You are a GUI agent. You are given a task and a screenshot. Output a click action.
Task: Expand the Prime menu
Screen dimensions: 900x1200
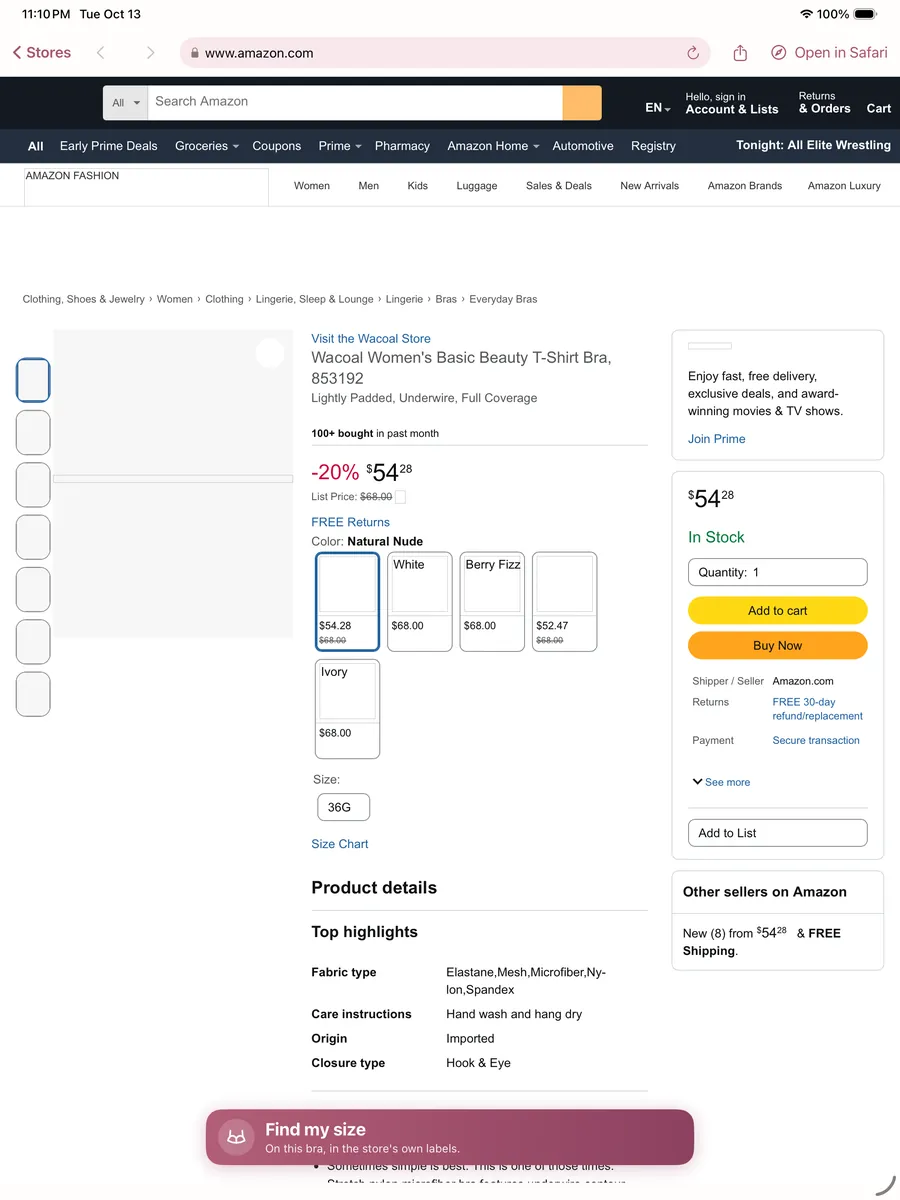[x=340, y=146]
